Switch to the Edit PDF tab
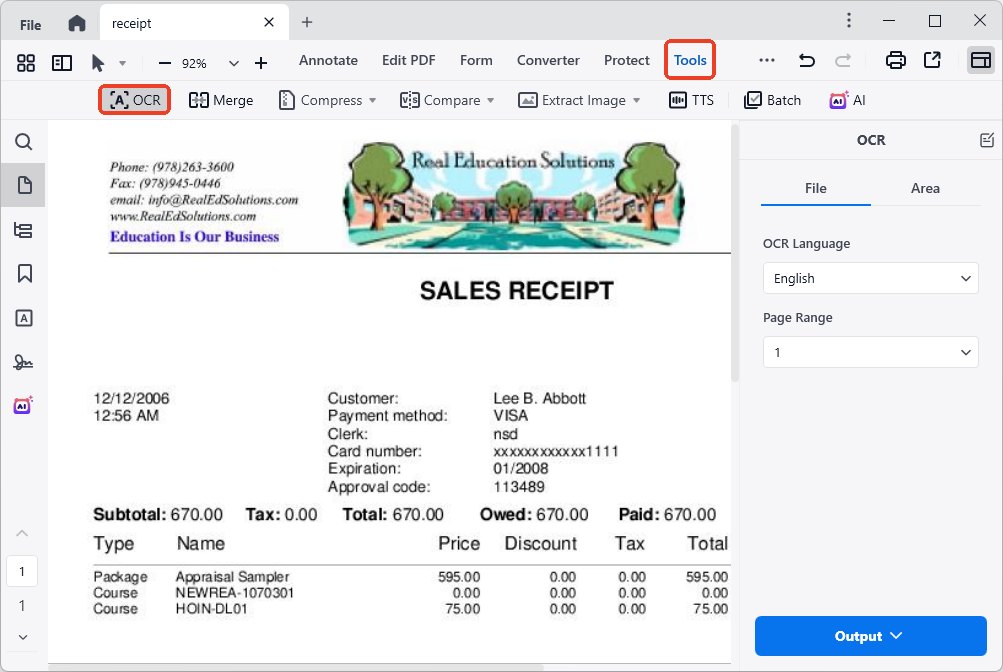 [x=408, y=60]
